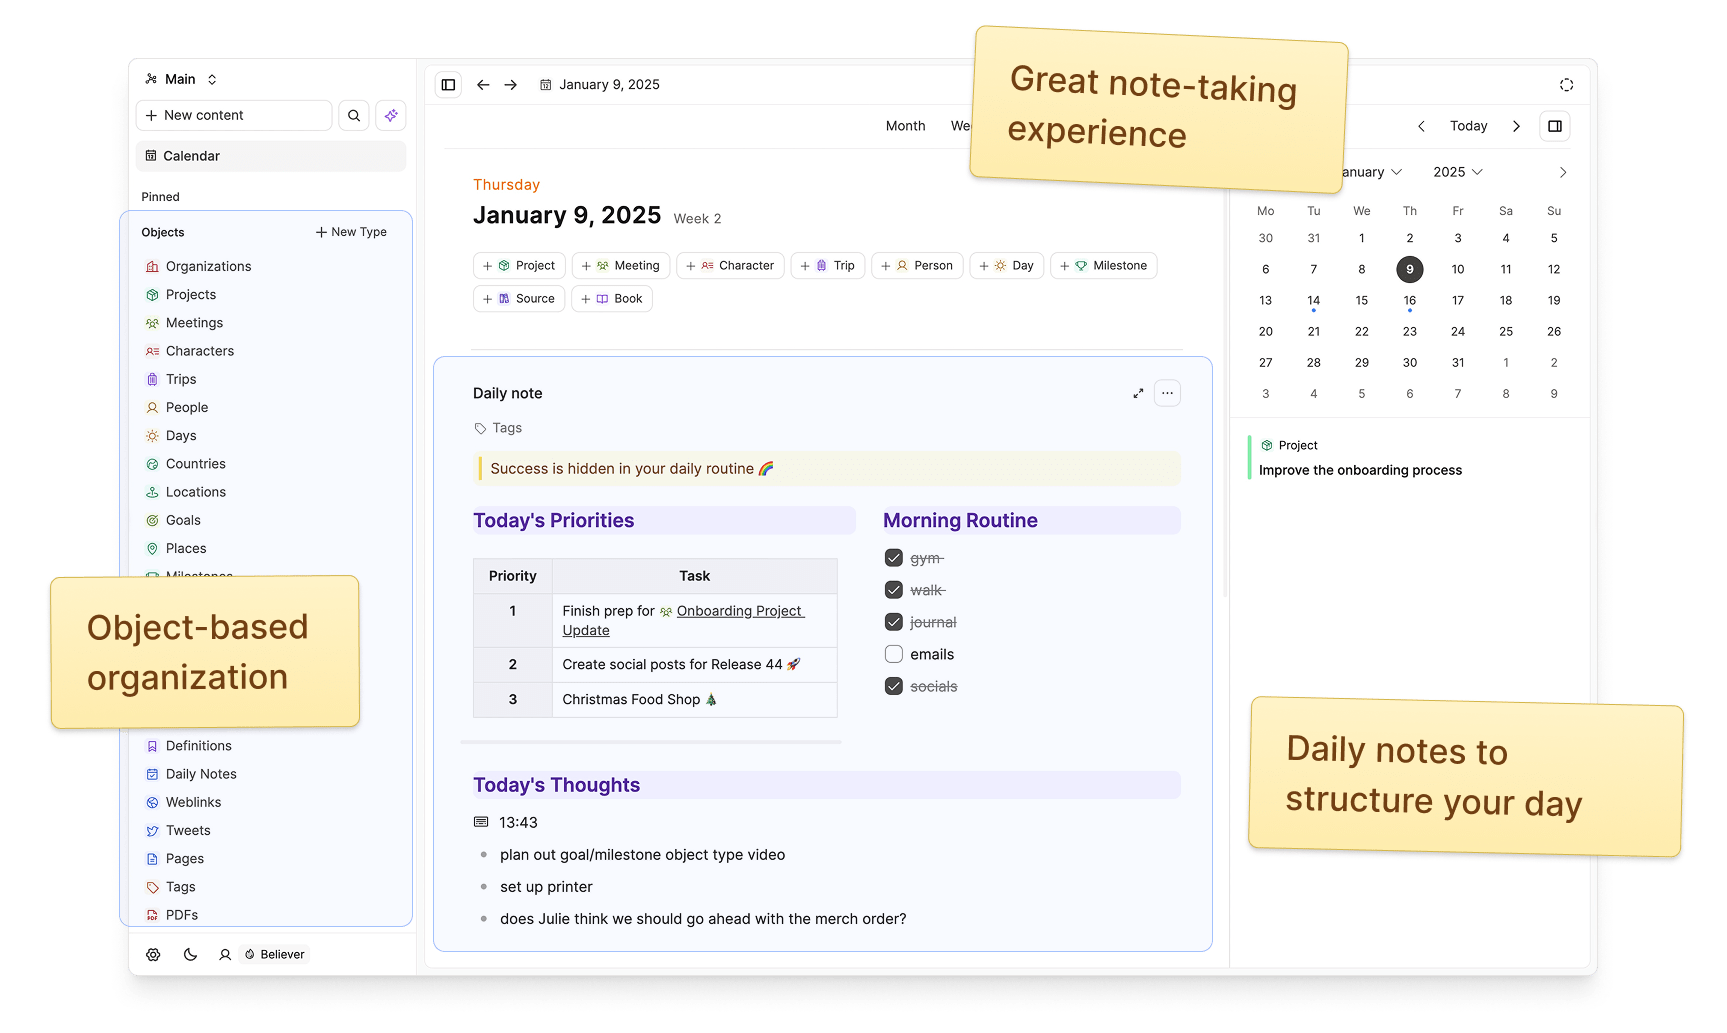Check the emails checkbox
Image resolution: width=1727 pixels, height=1033 pixels.
(894, 655)
